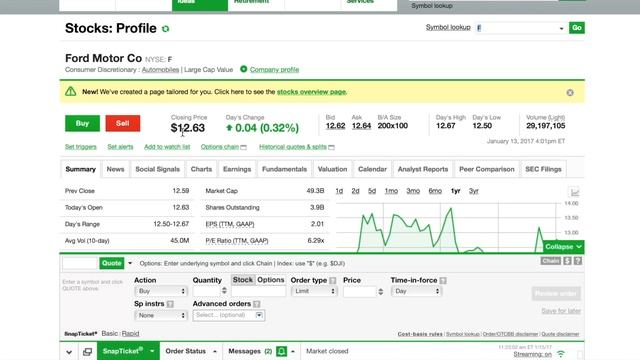Expand the Messages panel arrow
The height and width of the screenshot is (360, 640).
[x=293, y=351]
